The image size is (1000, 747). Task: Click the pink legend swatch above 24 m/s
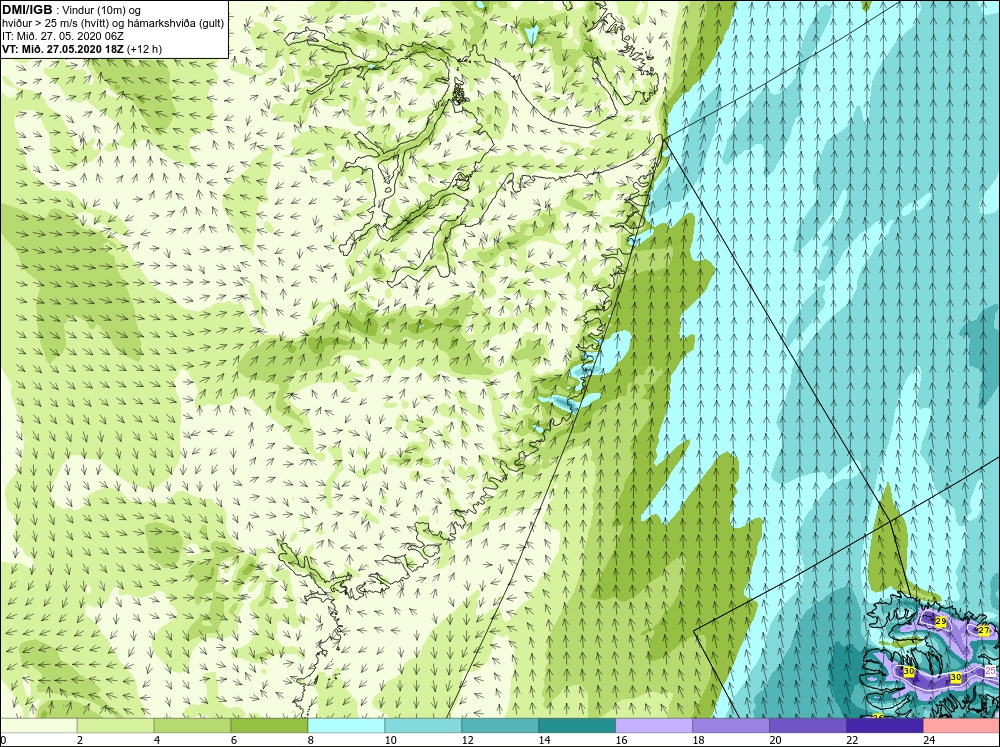click(962, 726)
